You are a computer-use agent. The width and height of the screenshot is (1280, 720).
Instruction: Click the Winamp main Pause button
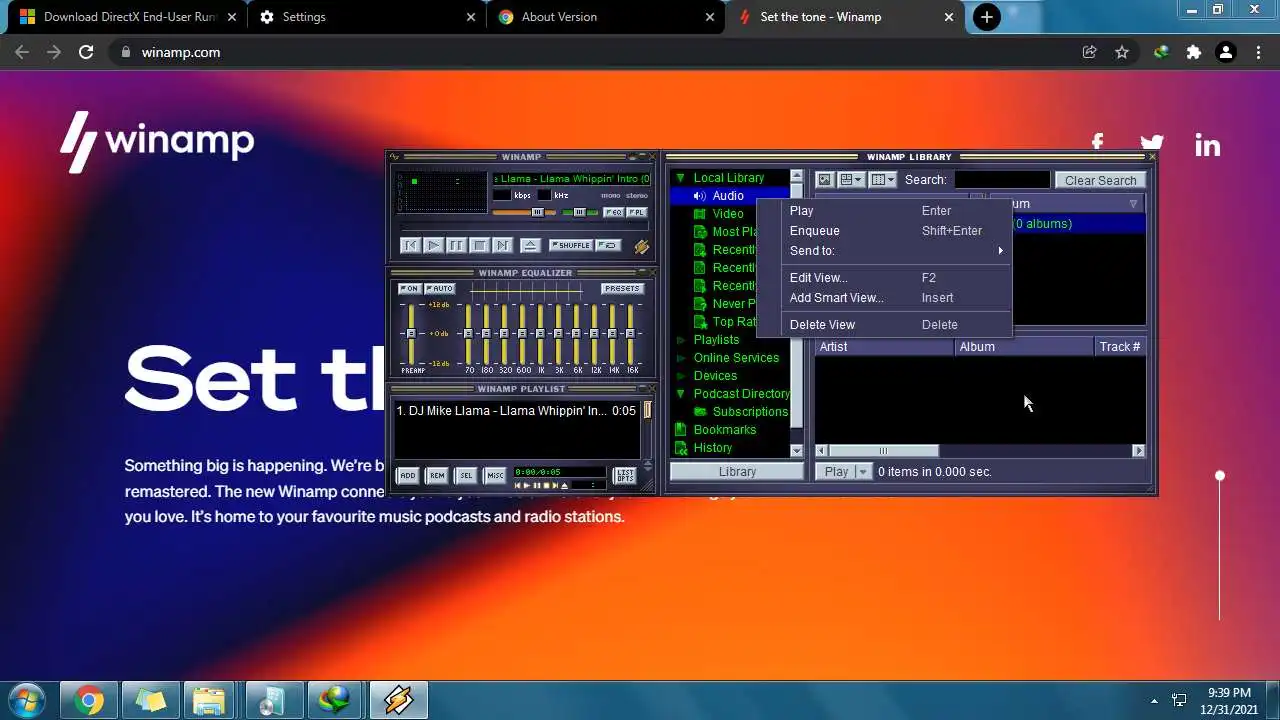(x=456, y=245)
